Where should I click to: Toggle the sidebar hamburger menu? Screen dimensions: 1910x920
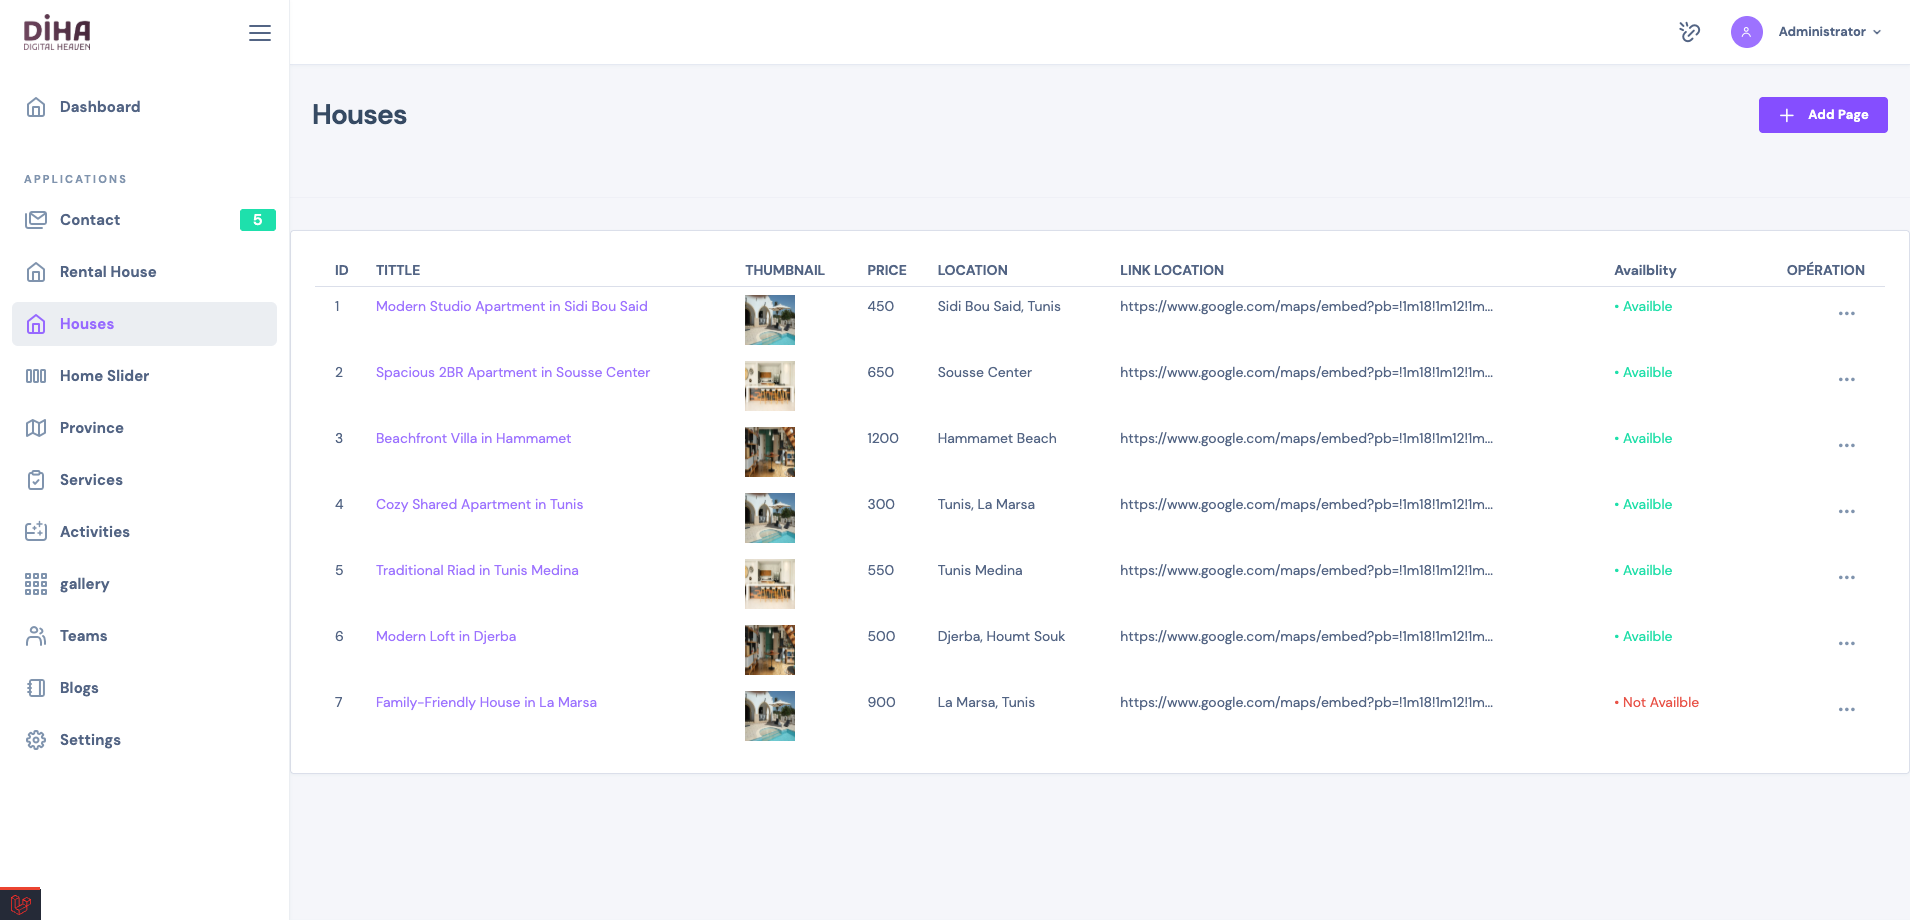(260, 33)
